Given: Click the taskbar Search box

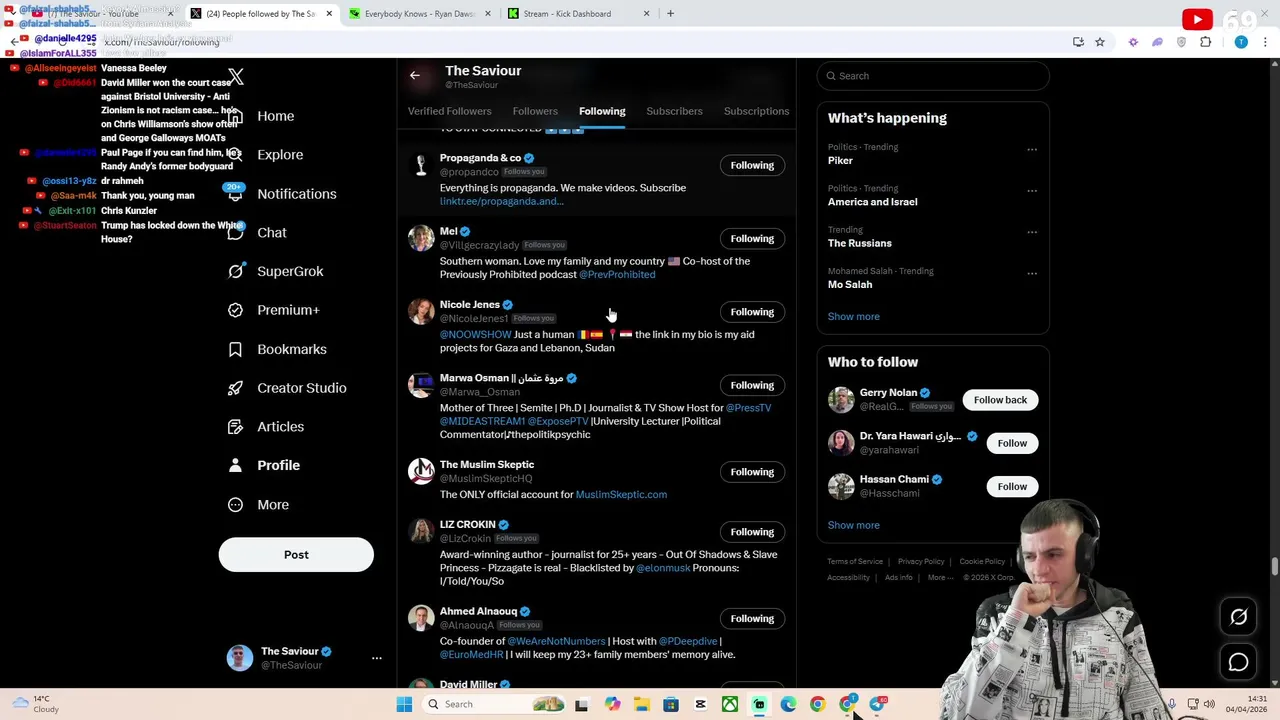Looking at the screenshot, I should pos(495,704).
